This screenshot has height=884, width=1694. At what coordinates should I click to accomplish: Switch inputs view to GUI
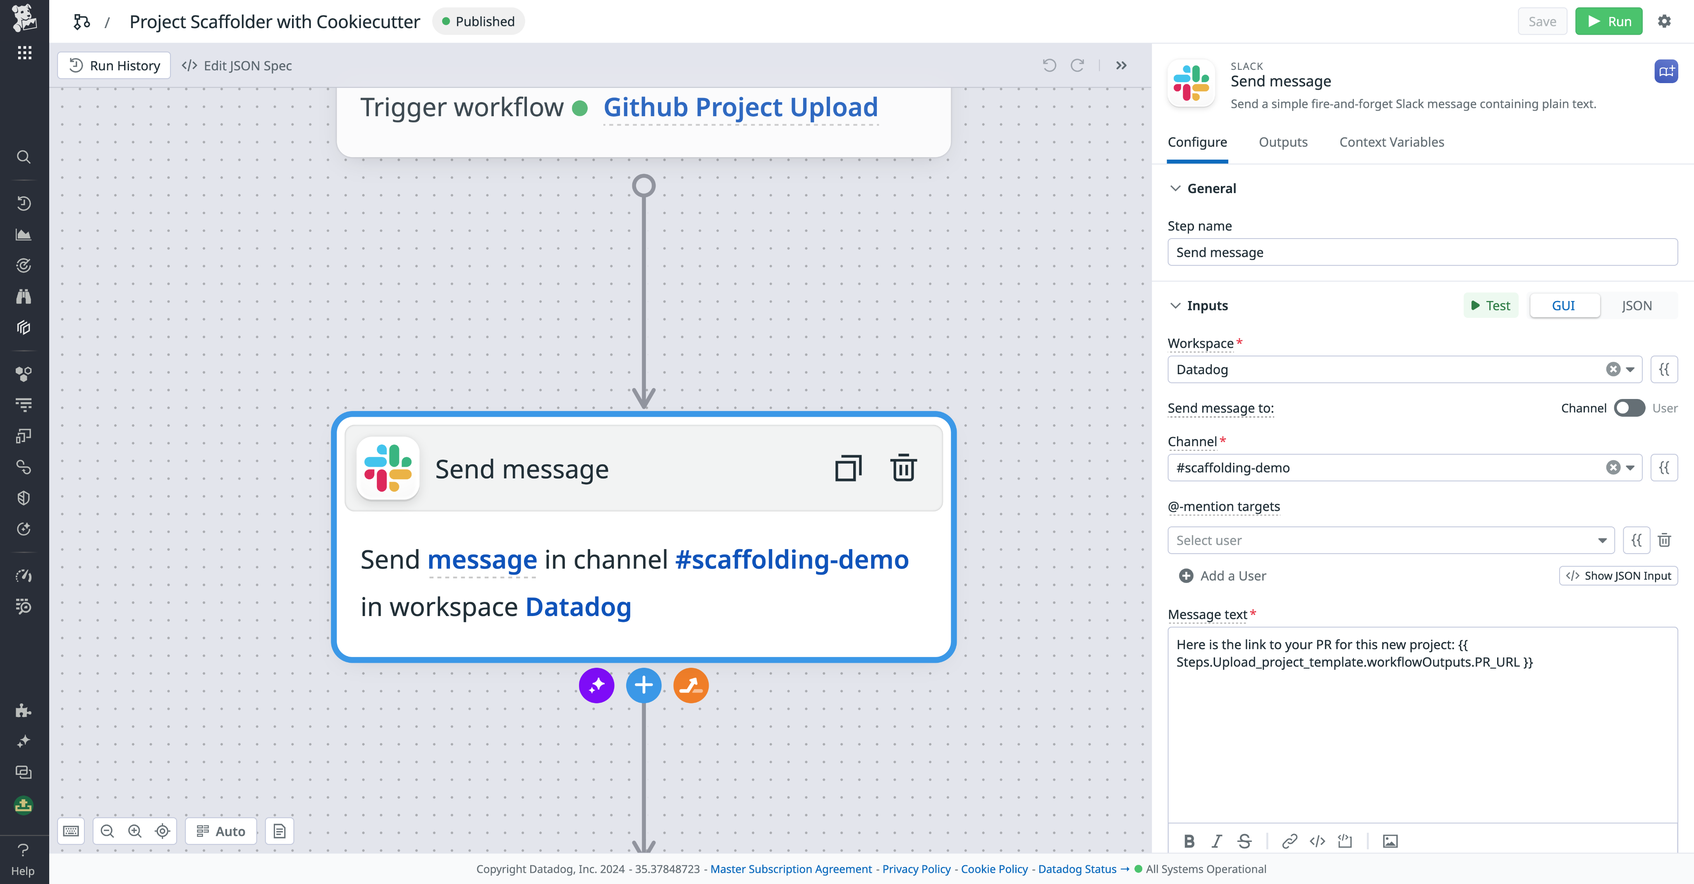pos(1563,305)
